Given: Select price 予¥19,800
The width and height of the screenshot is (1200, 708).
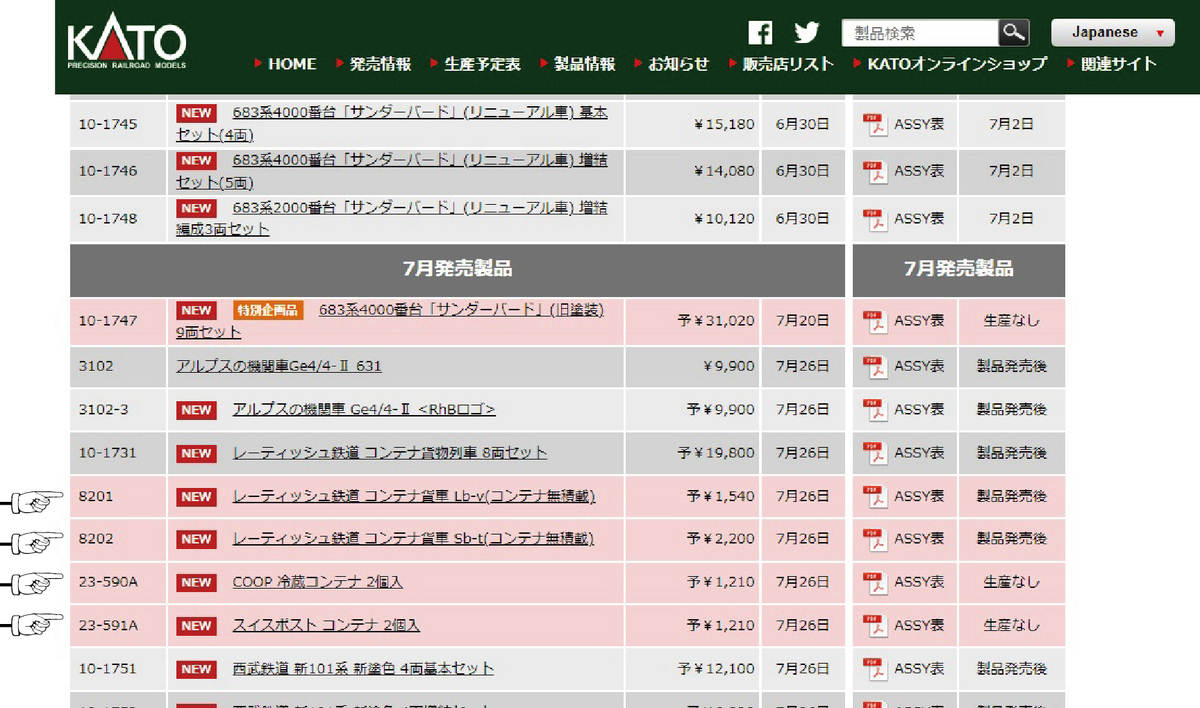Looking at the screenshot, I should [x=716, y=452].
